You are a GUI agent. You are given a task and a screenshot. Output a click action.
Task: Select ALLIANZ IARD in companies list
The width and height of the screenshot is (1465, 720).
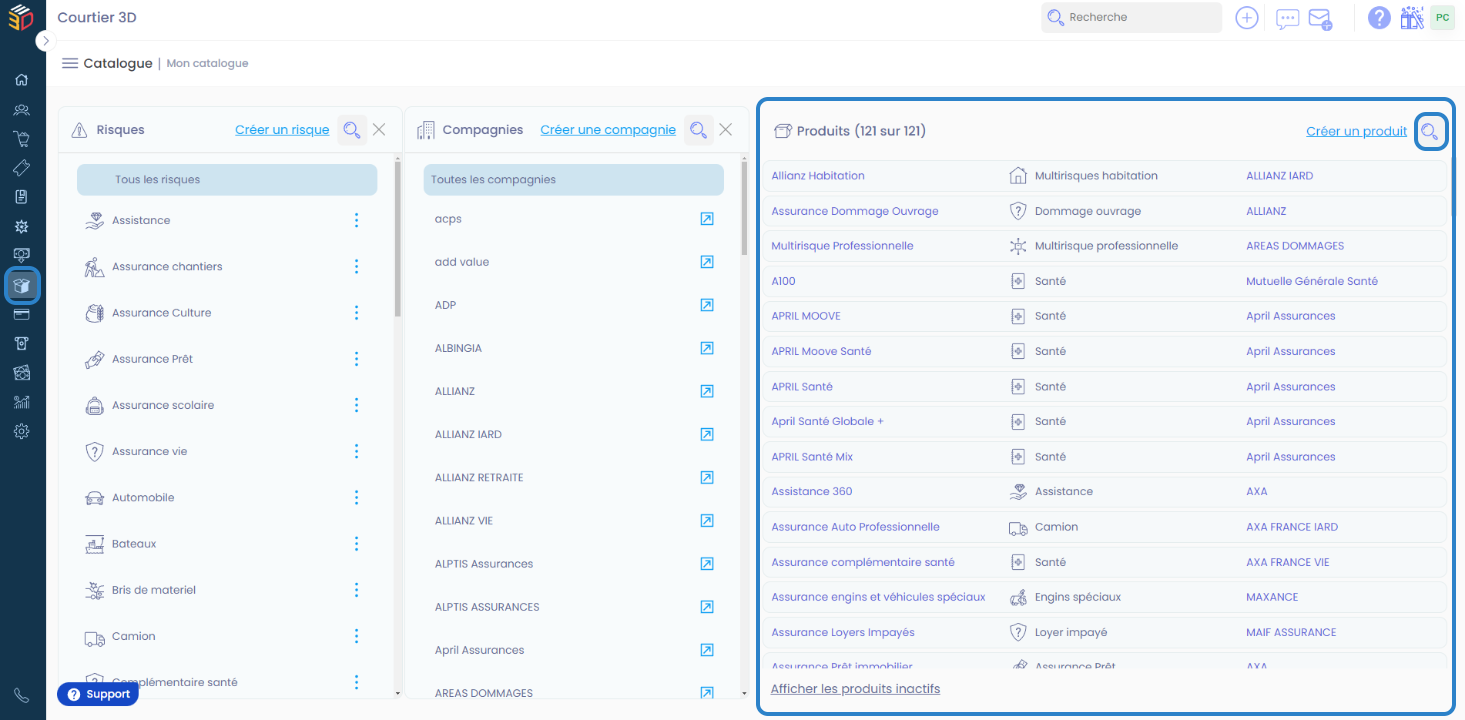click(468, 434)
